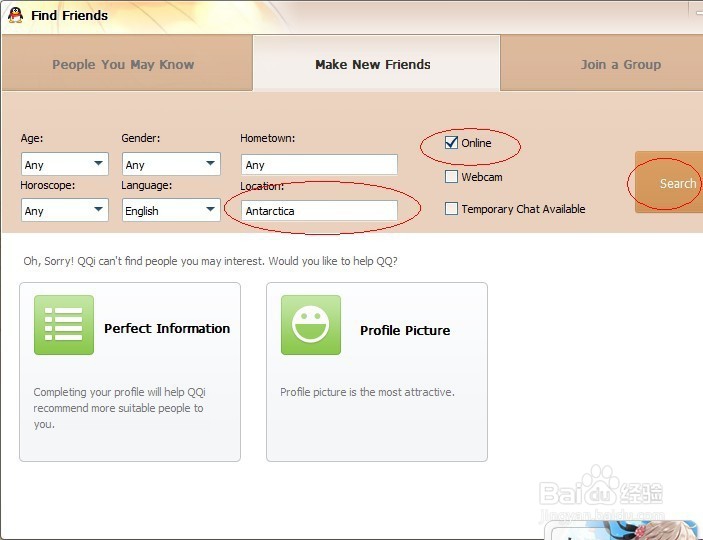Click 'Profile picture is the most attractive' text
This screenshot has width=703, height=540.
coord(367,392)
